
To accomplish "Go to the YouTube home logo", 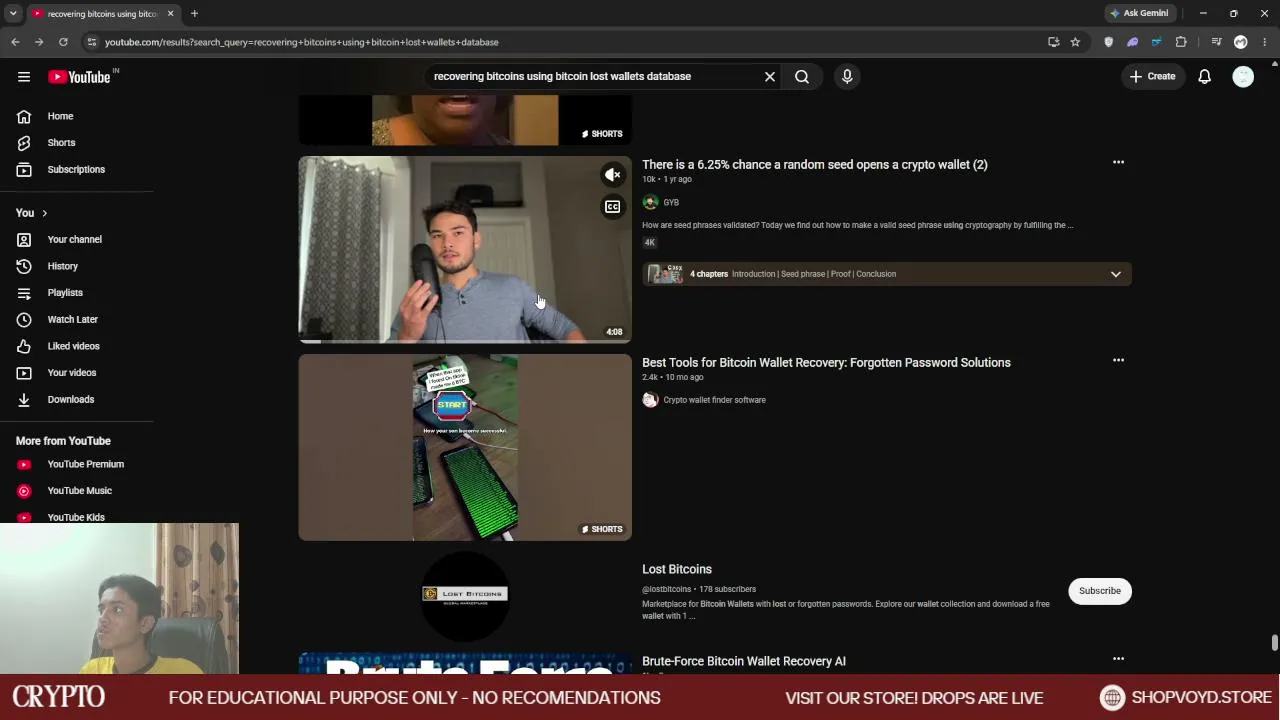I will [x=79, y=77].
